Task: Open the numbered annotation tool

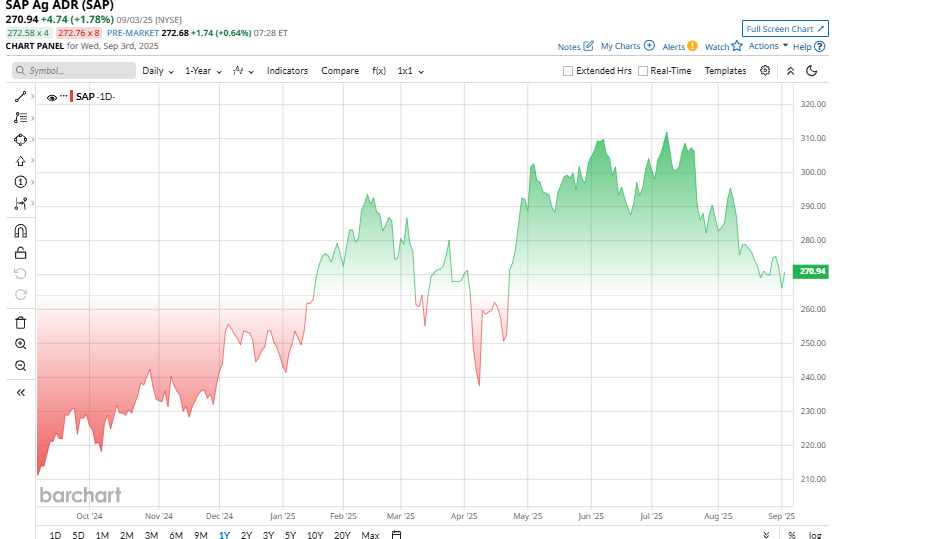Action: tap(20, 182)
